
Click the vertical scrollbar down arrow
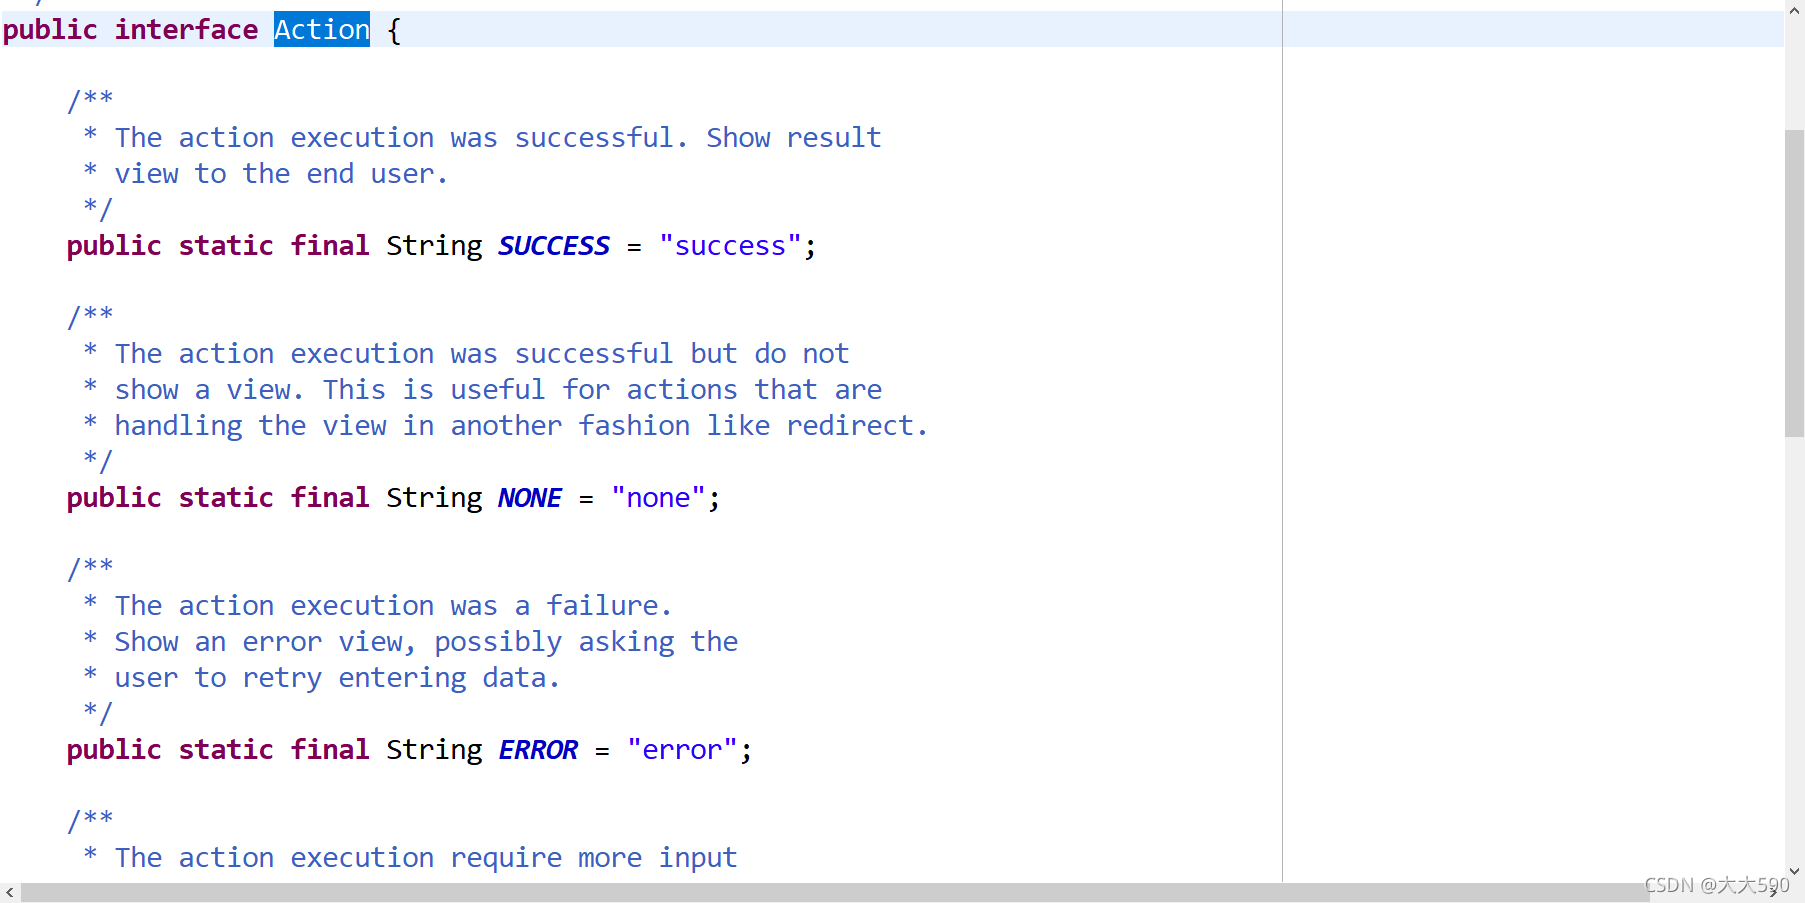pos(1795,871)
